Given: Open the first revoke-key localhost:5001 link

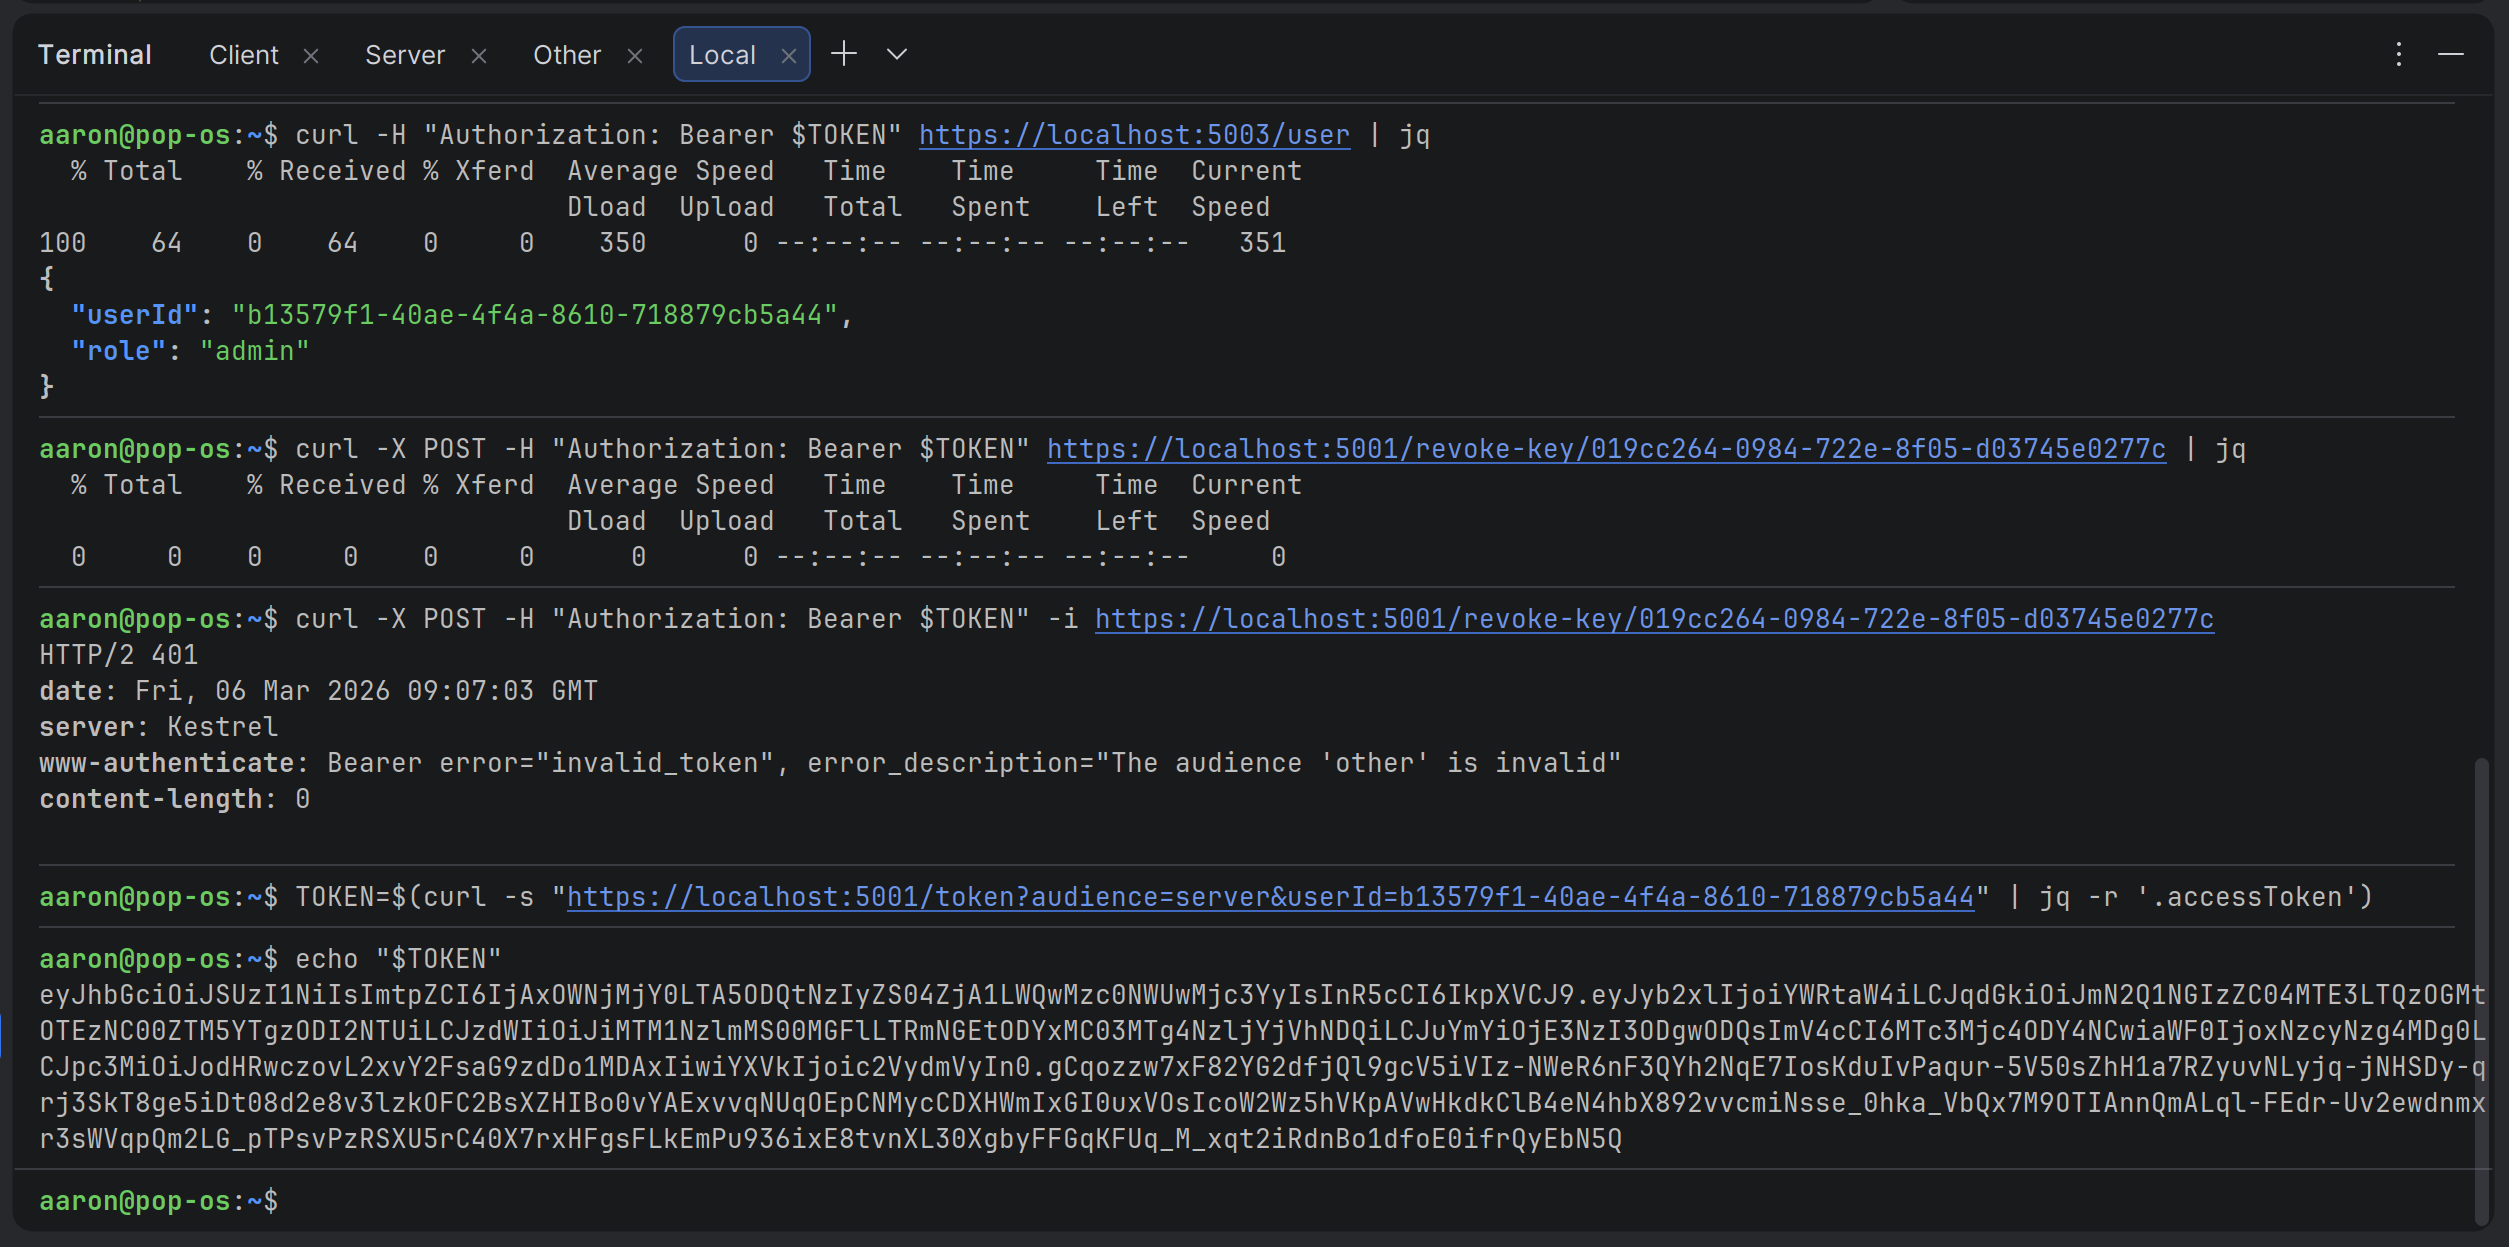Looking at the screenshot, I should [x=1606, y=449].
